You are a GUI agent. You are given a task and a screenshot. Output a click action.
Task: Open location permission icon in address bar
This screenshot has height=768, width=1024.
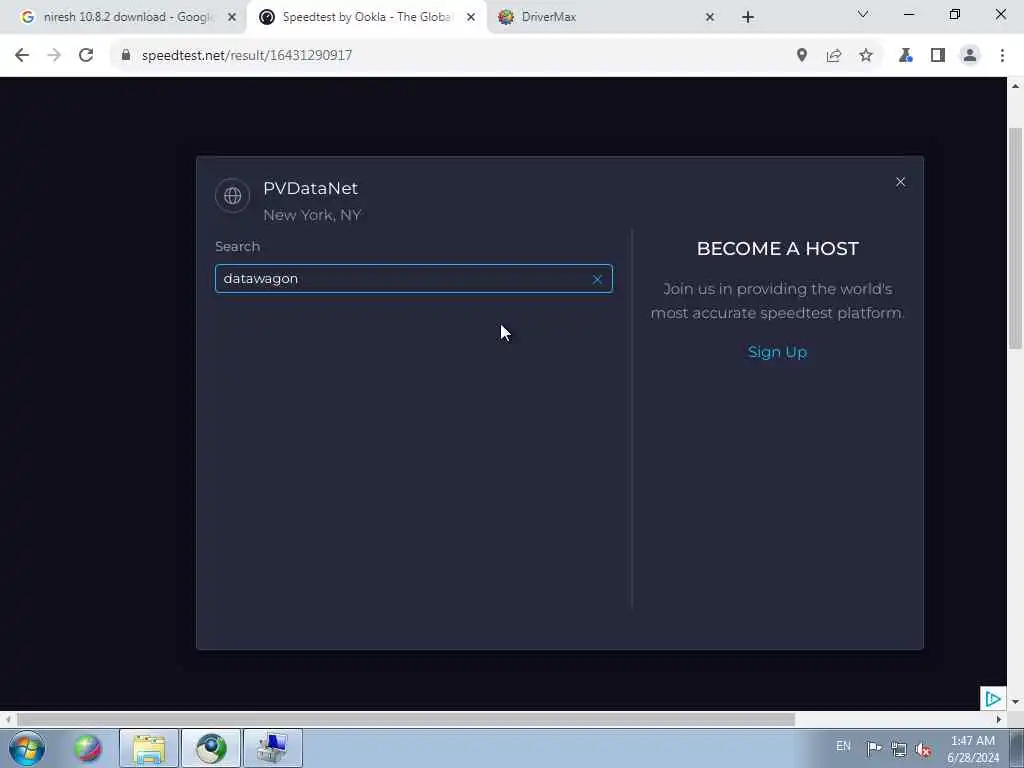click(802, 56)
